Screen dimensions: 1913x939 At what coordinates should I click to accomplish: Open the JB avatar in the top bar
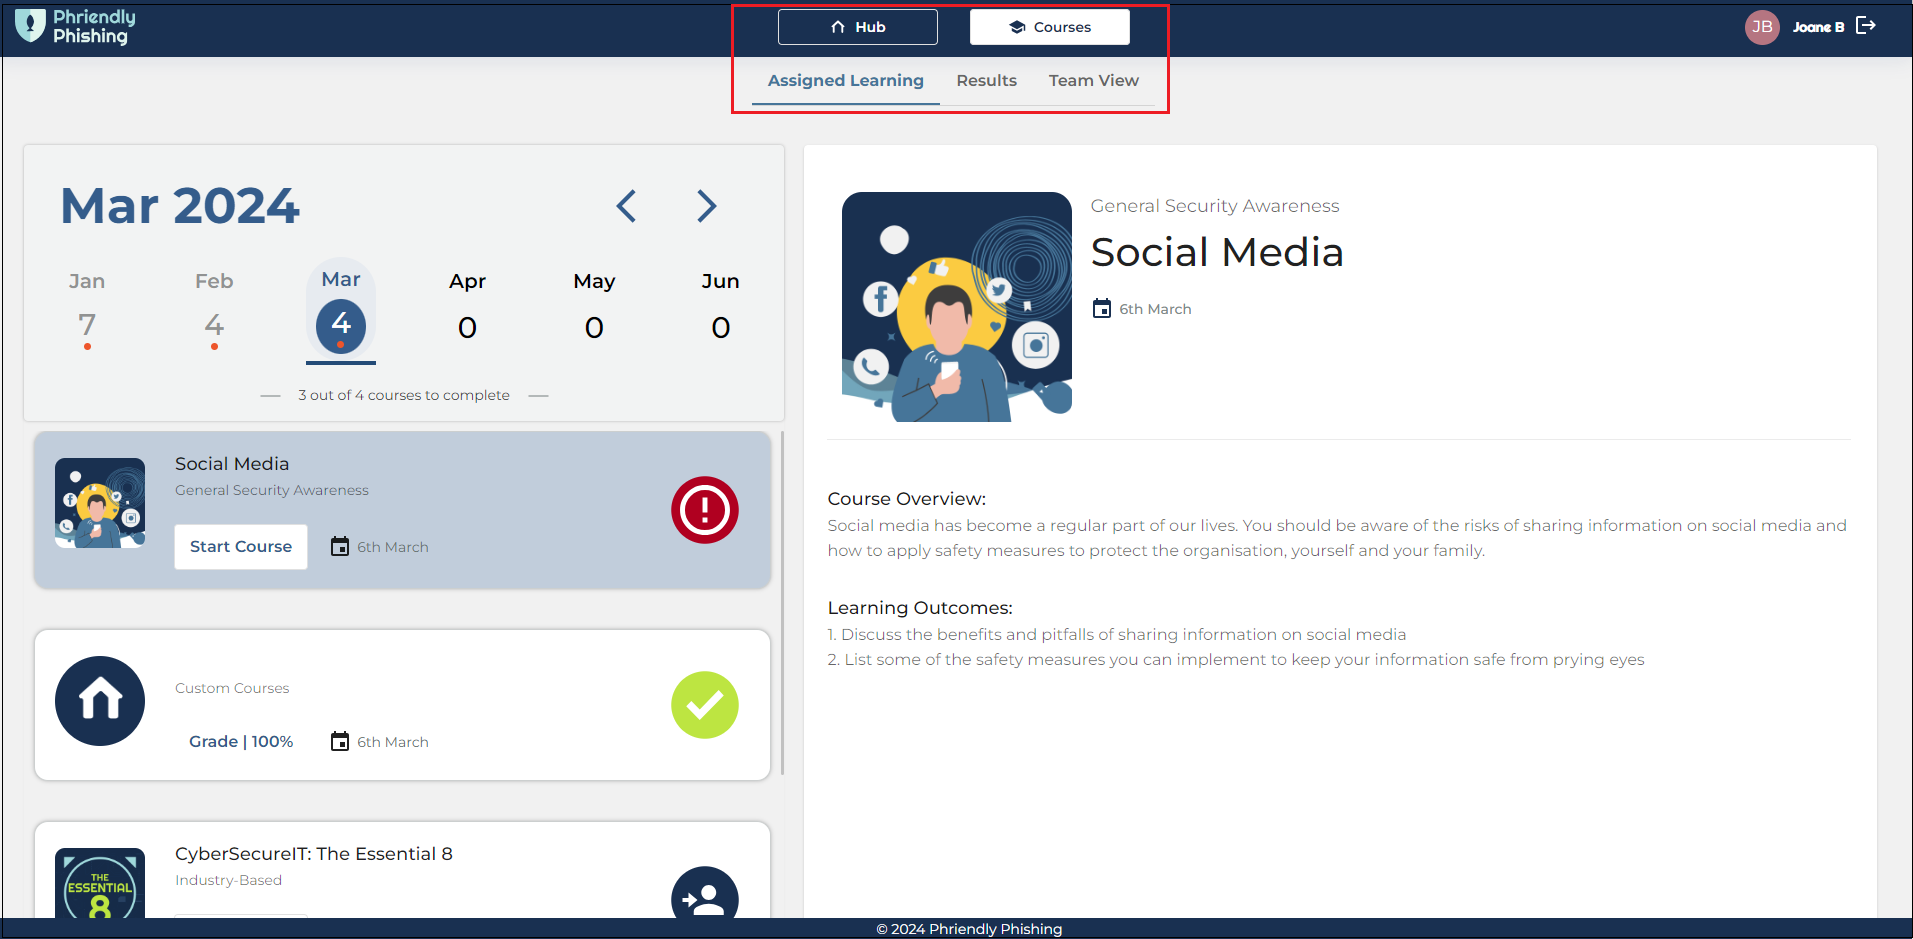point(1762,27)
